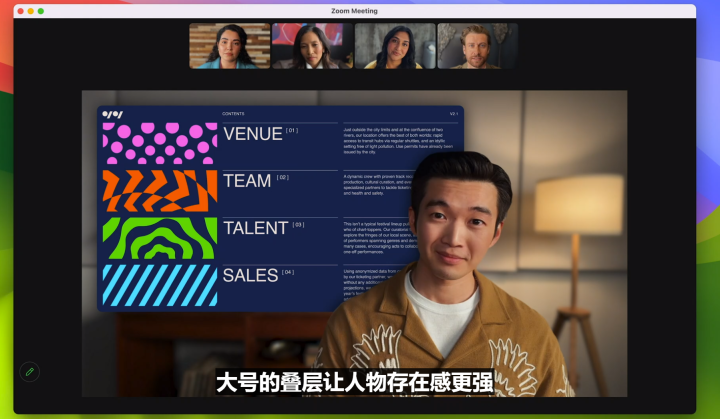Click the Zoom Meeting window title
This screenshot has height=419, width=720.
354,11
